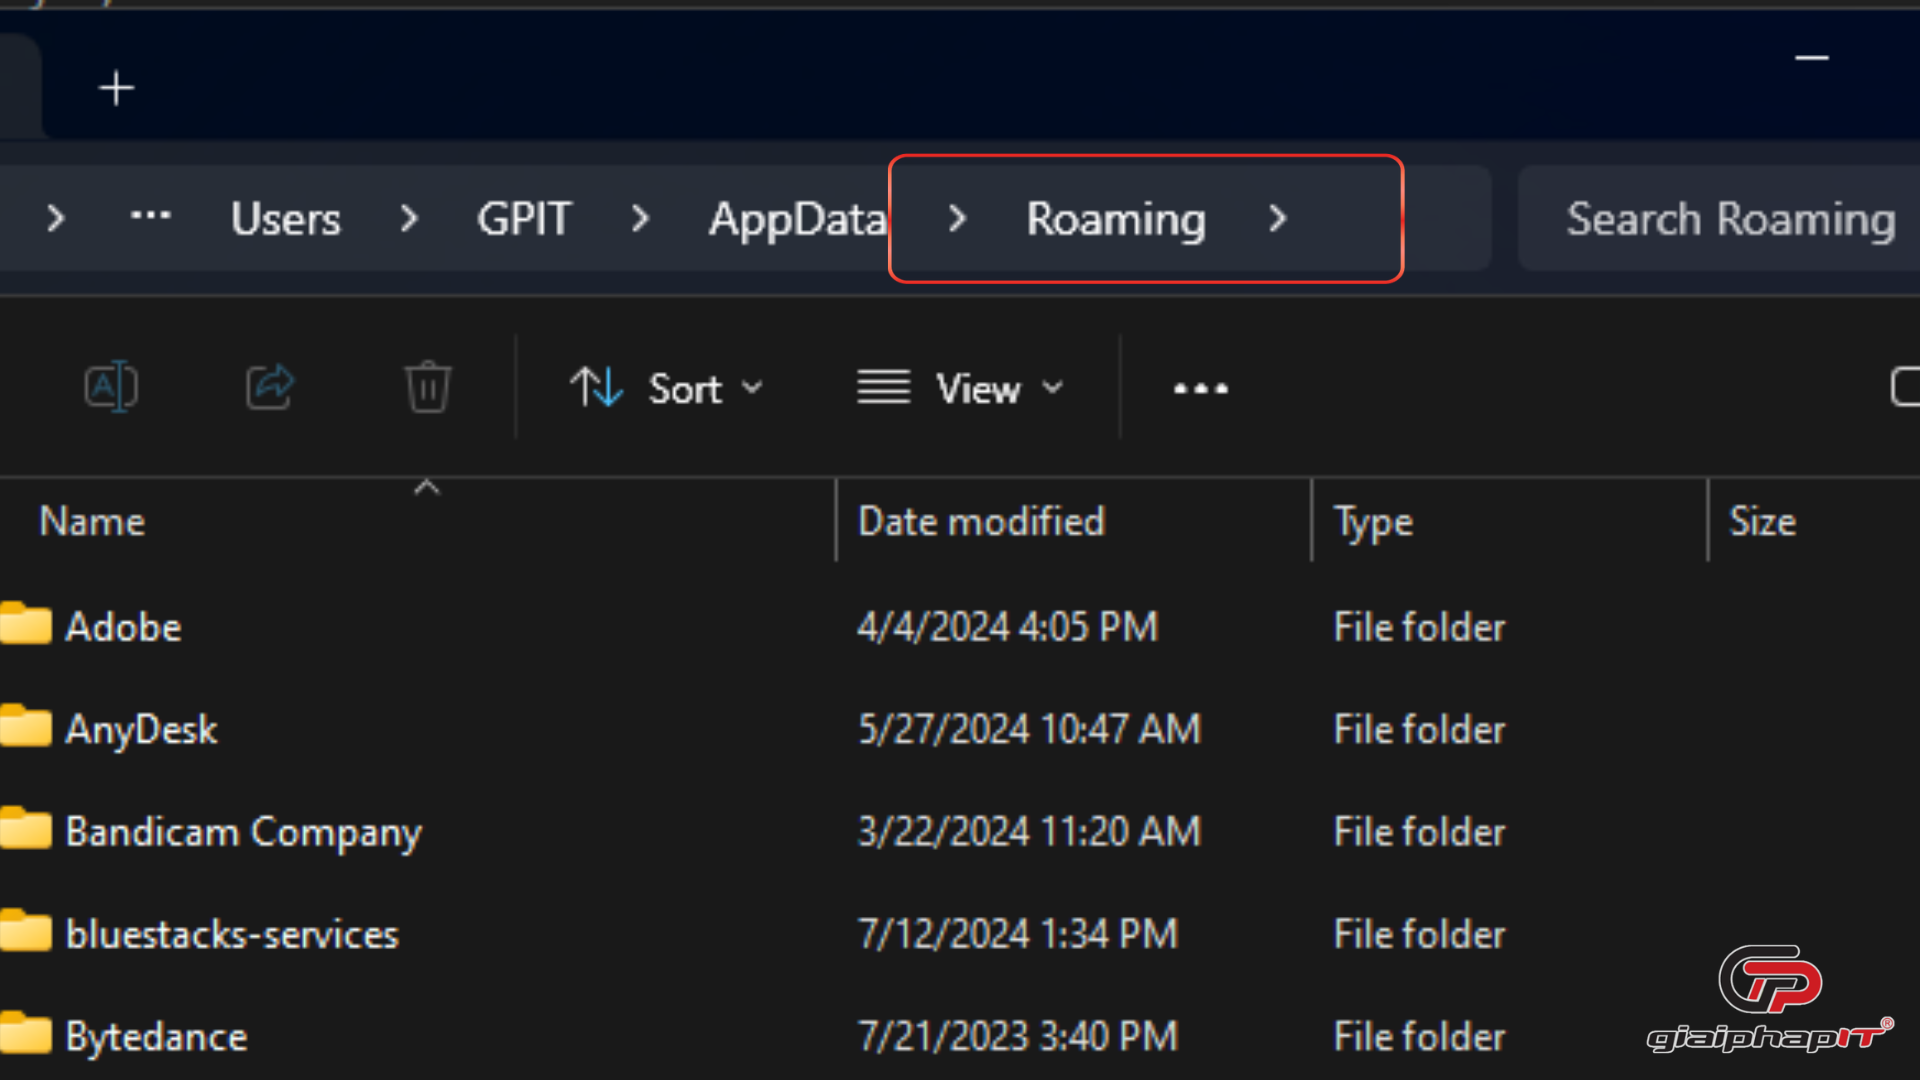Navigate to Users via breadcrumb
The image size is (1920, 1080).
click(285, 219)
